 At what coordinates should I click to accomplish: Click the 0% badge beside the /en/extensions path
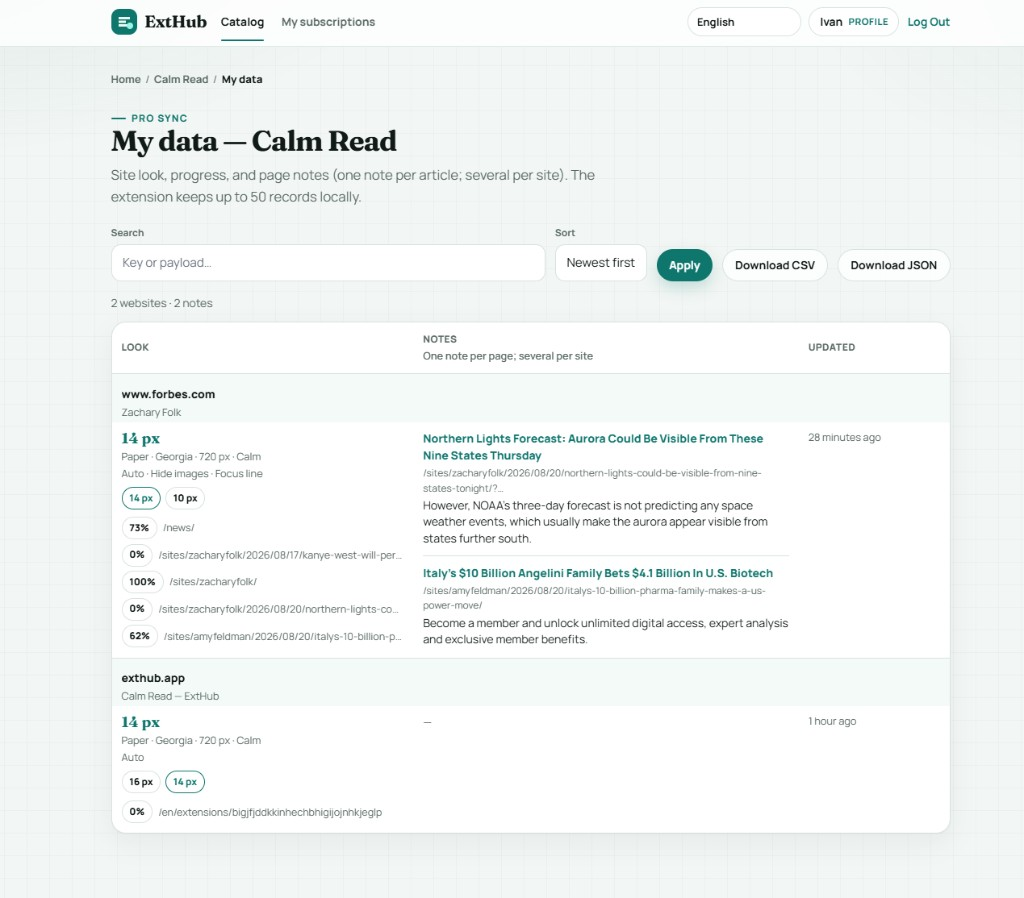point(136,812)
